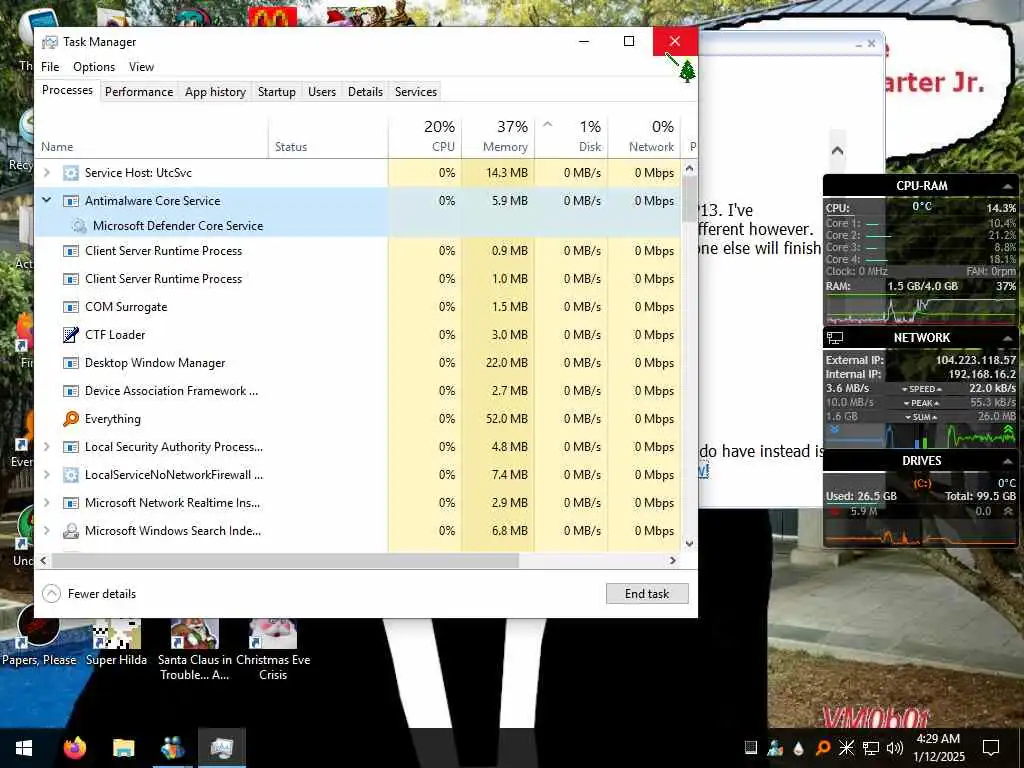The image size is (1024, 768).
Task: Click the vertical scrollbar down arrow
Action: click(689, 543)
